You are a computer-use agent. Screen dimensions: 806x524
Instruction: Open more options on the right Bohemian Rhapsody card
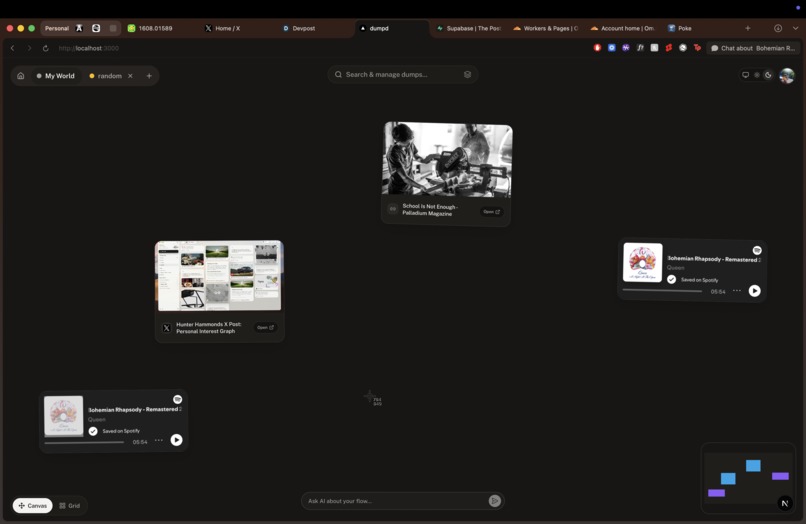pos(737,291)
